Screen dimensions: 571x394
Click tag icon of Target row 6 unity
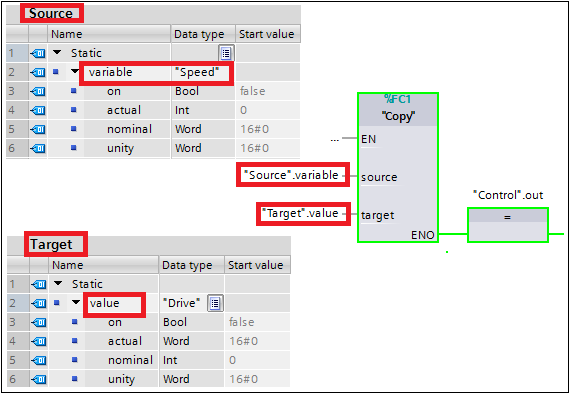pos(39,379)
